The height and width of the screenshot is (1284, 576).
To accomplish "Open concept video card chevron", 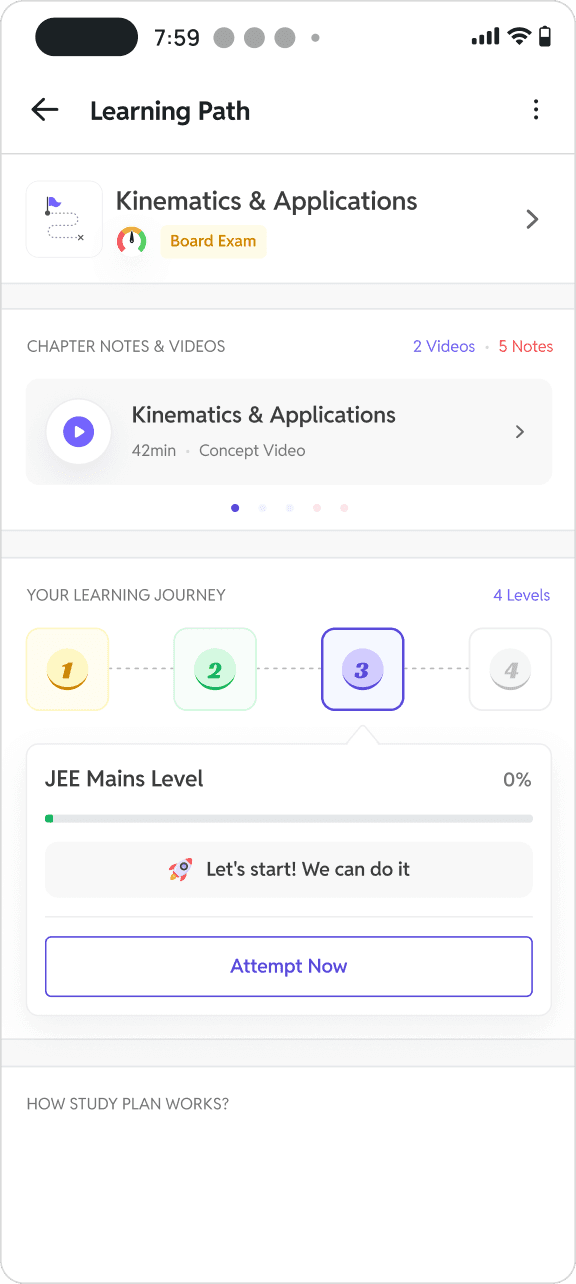I will point(519,432).
